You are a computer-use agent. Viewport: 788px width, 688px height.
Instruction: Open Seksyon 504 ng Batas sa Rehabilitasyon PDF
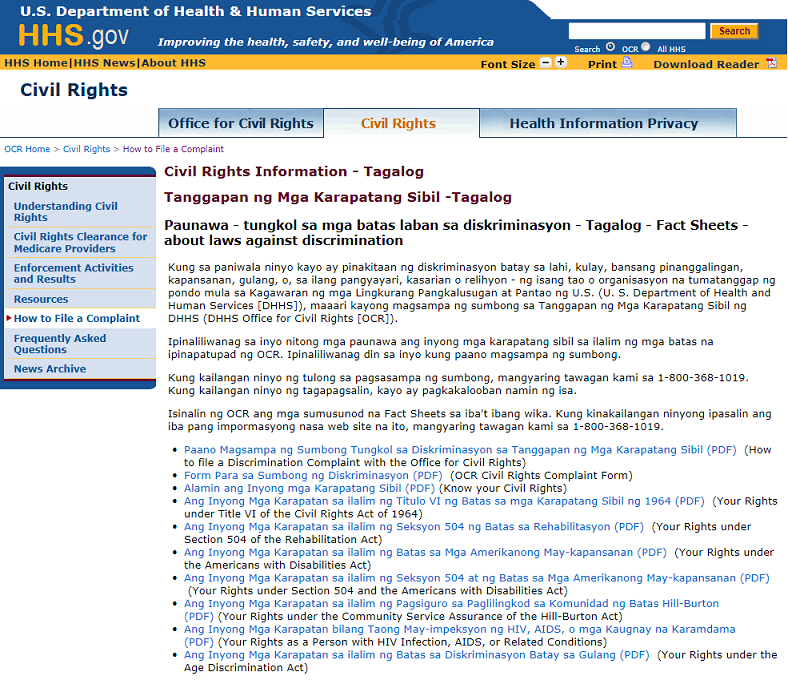coord(414,527)
